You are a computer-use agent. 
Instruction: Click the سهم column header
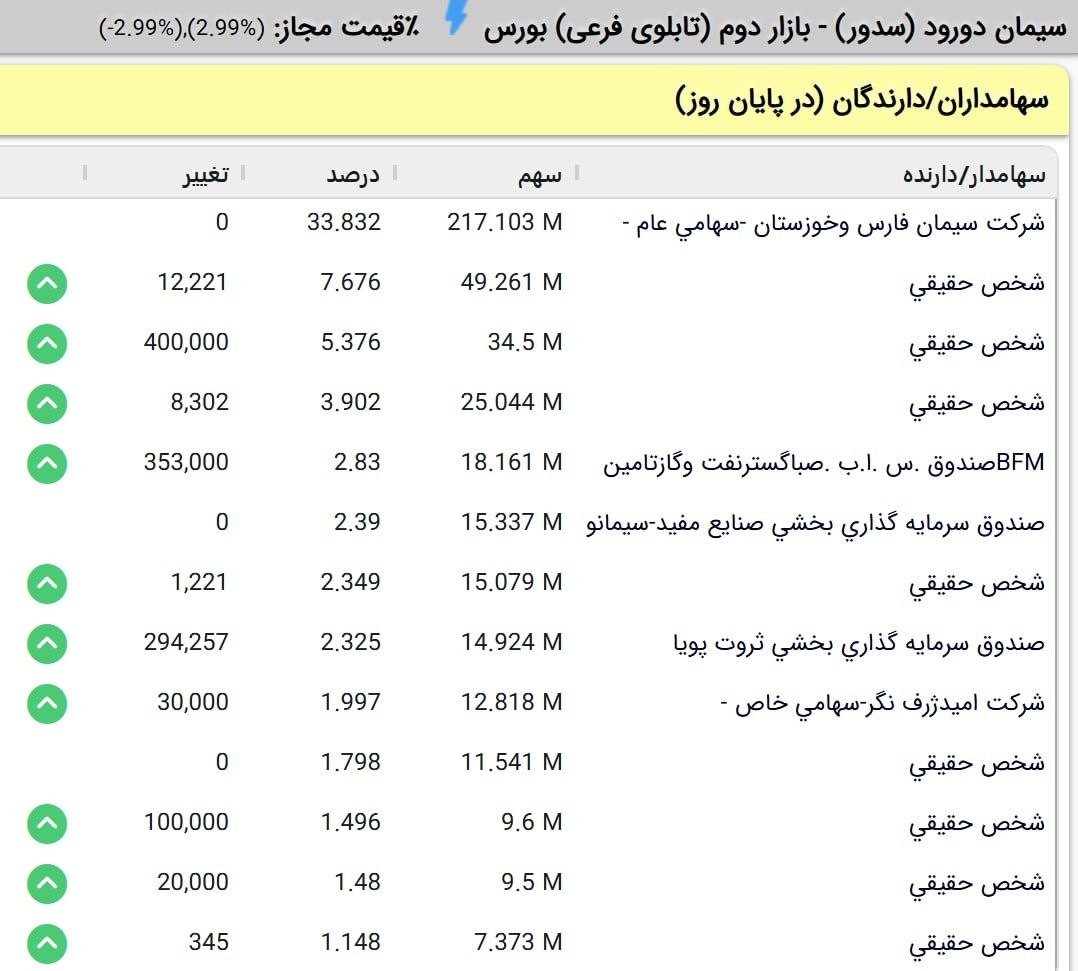[x=540, y=175]
